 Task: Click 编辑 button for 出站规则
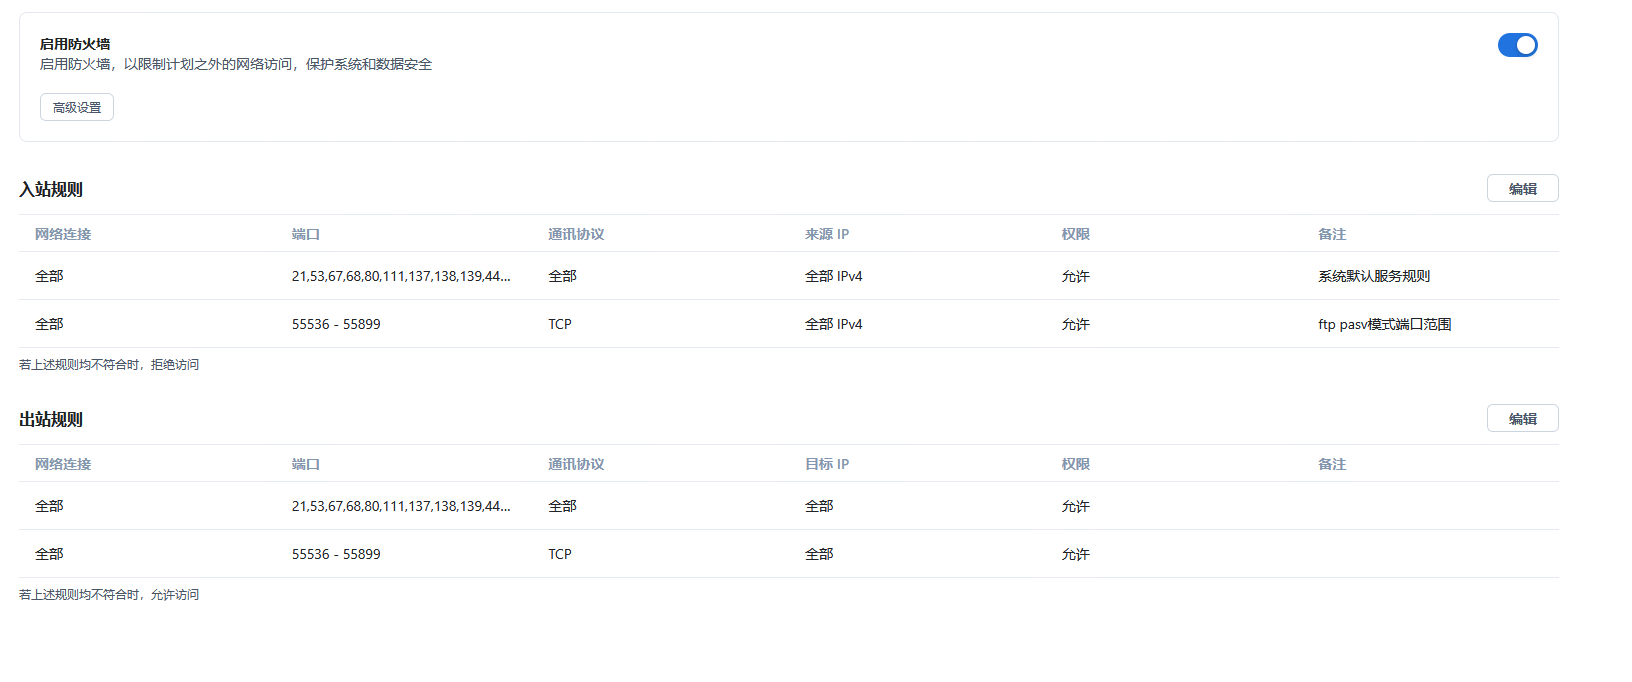1522,418
